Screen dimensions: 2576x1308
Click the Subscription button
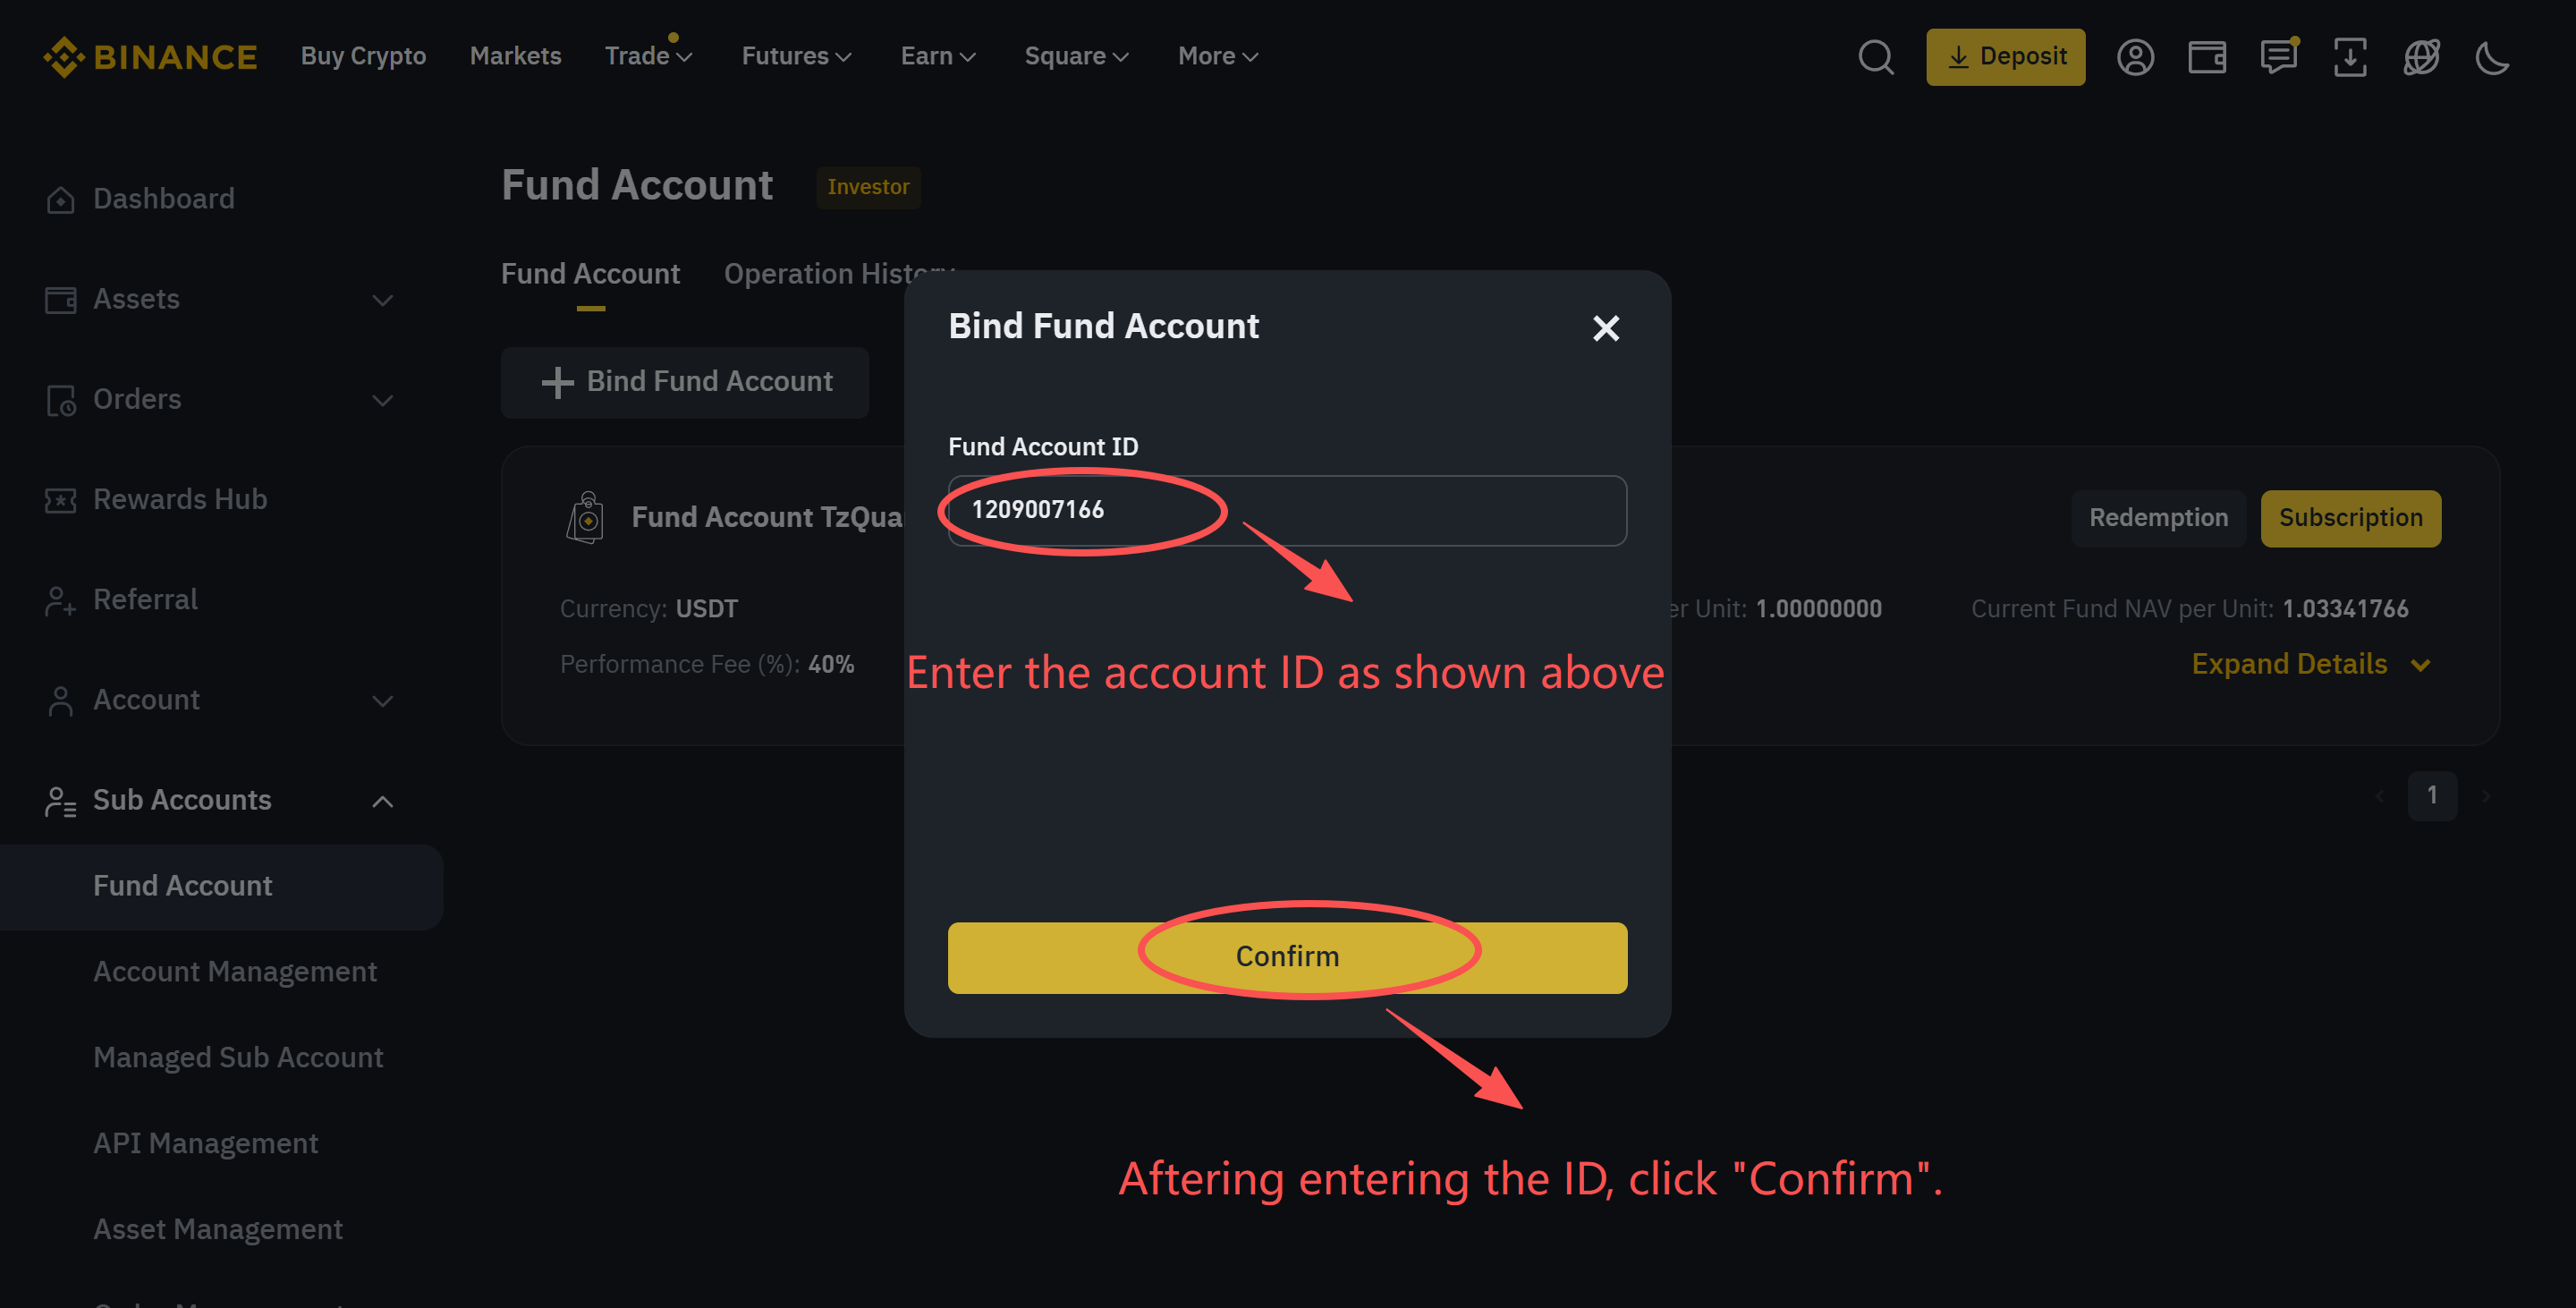click(2351, 518)
